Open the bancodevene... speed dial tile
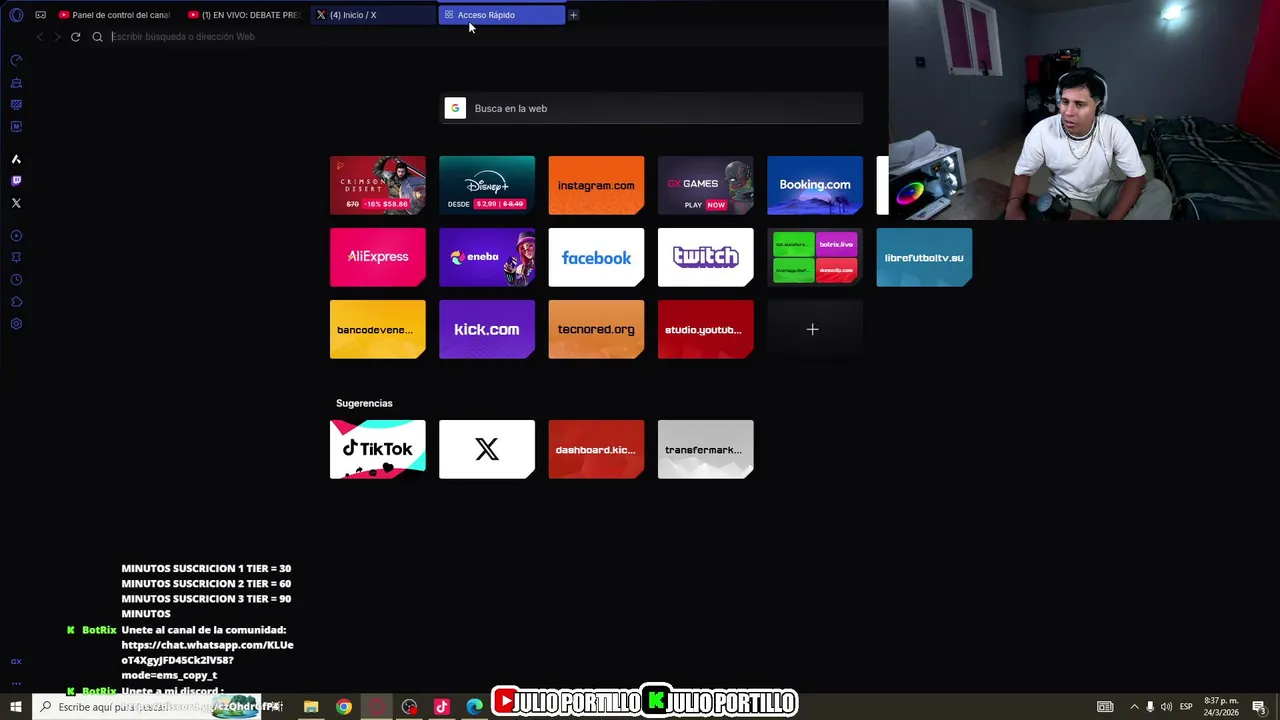 coord(378,329)
